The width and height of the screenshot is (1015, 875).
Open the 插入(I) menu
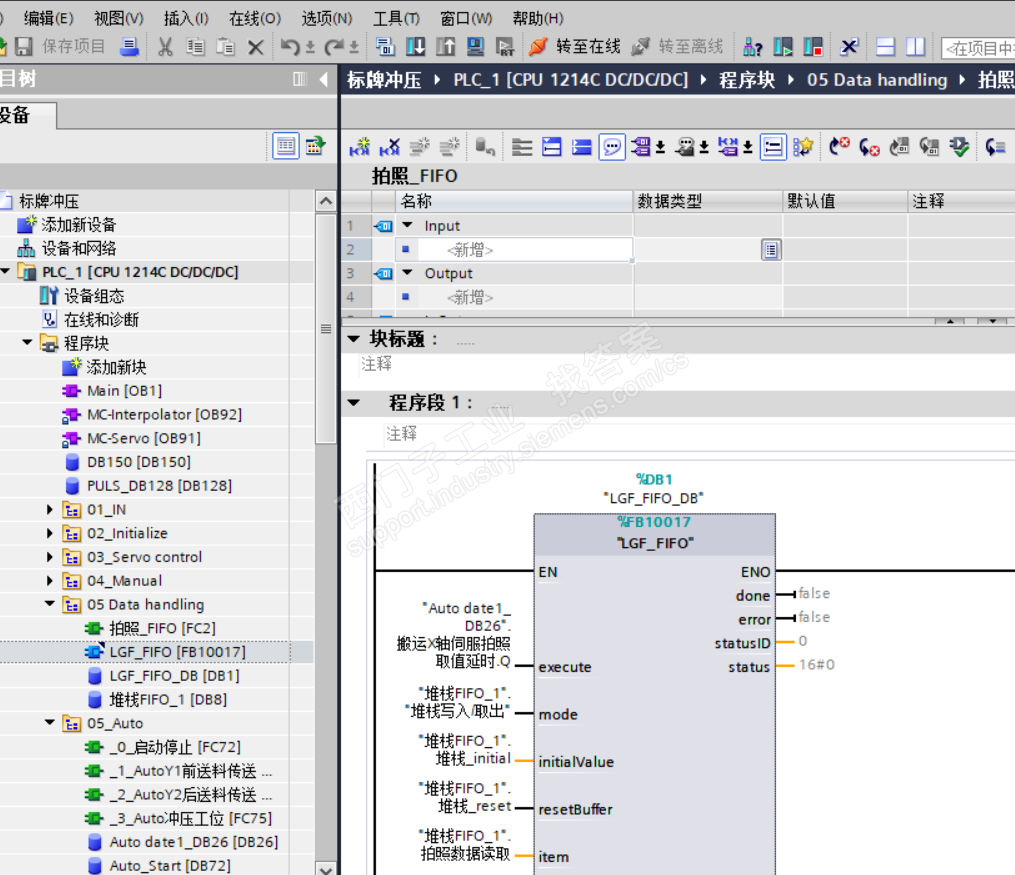[186, 18]
